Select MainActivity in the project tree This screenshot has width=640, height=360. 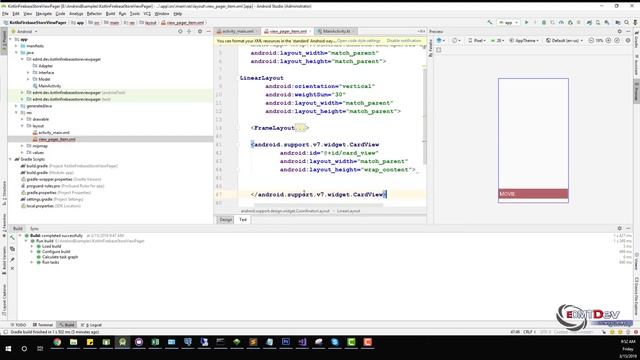pos(49,86)
